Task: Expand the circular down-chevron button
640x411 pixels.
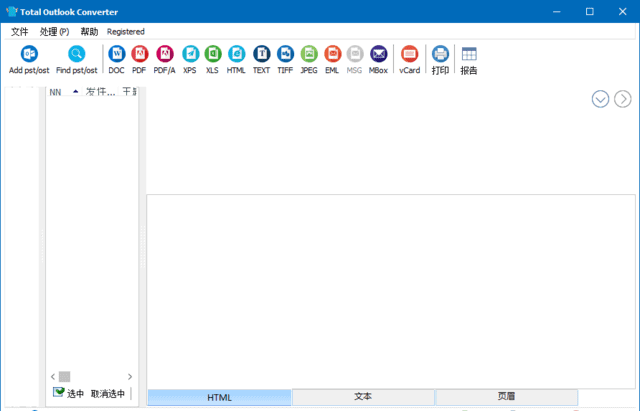Action: coord(600,99)
